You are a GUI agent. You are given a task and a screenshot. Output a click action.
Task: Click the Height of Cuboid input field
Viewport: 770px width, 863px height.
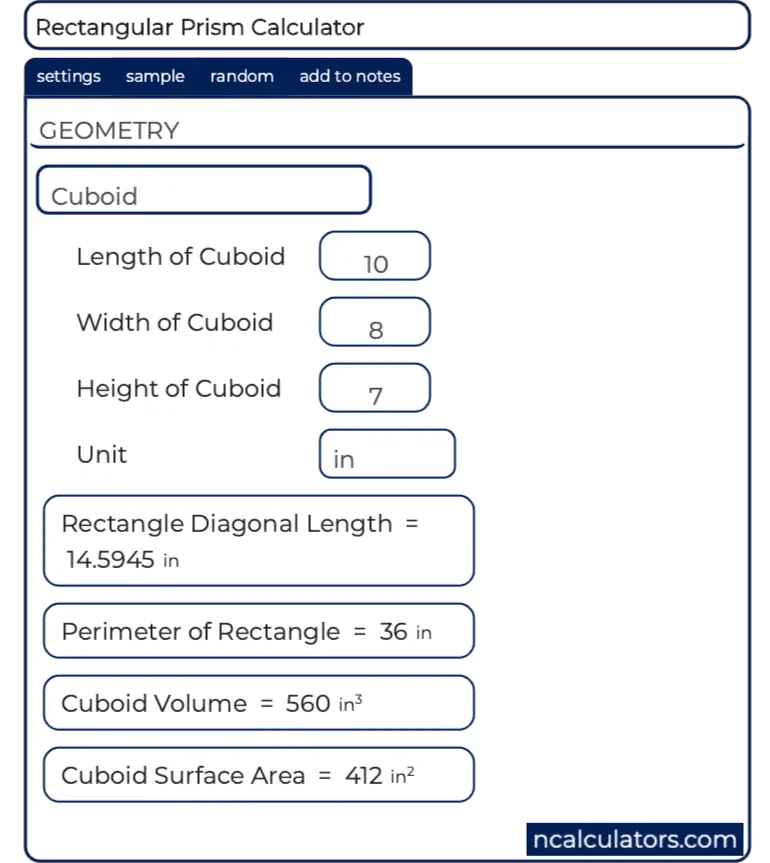click(374, 388)
